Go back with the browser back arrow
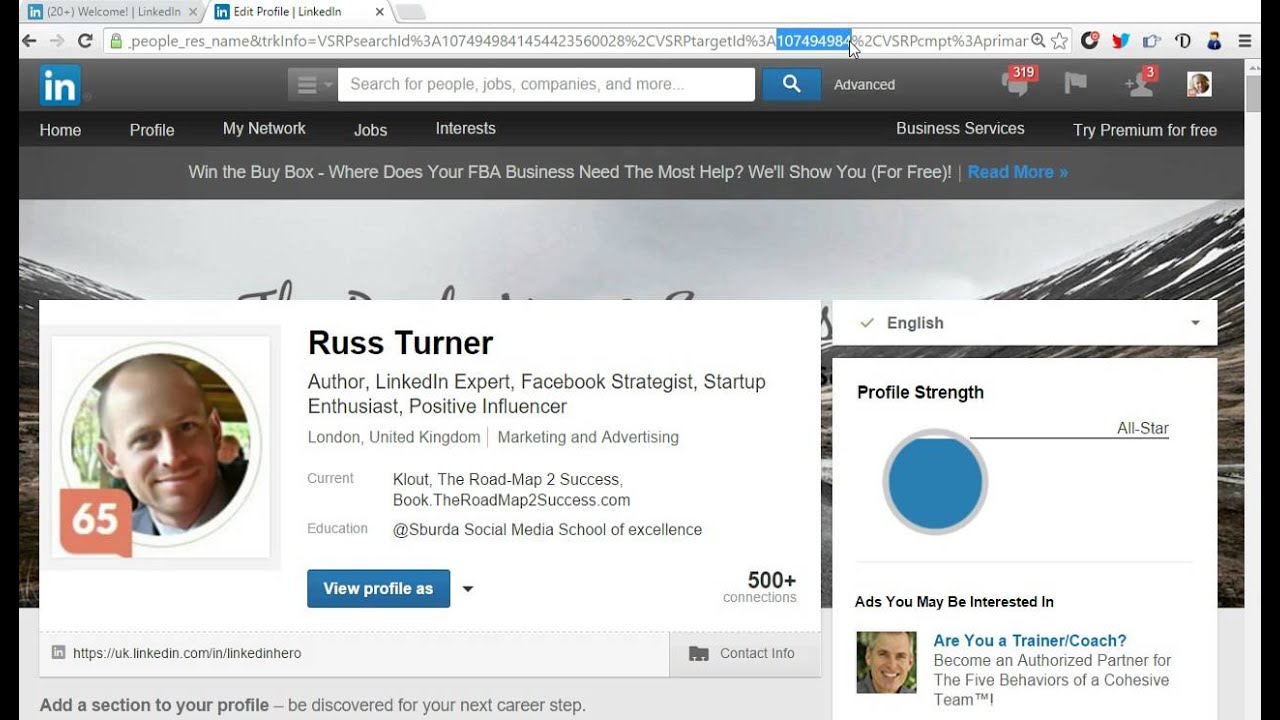Viewport: 1280px width, 720px height. (29, 41)
